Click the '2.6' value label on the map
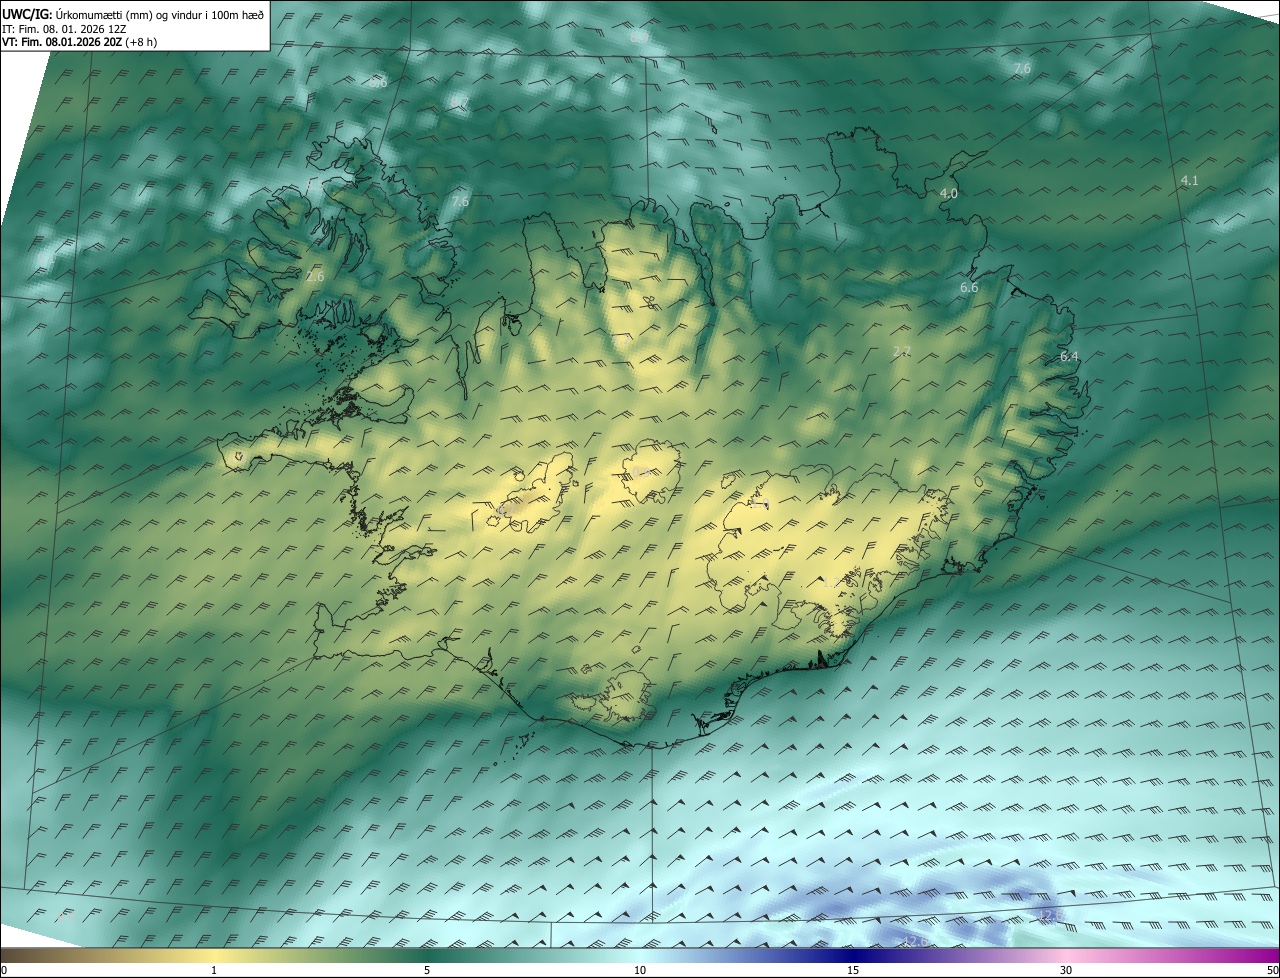 pos(315,276)
